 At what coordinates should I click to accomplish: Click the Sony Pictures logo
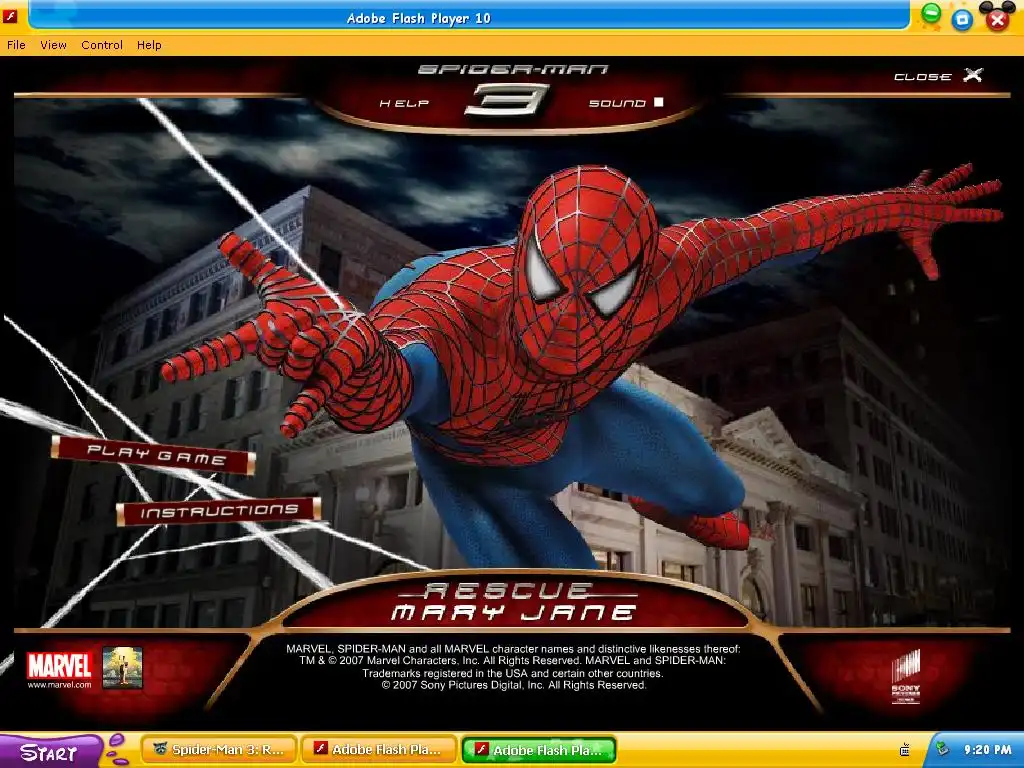906,677
